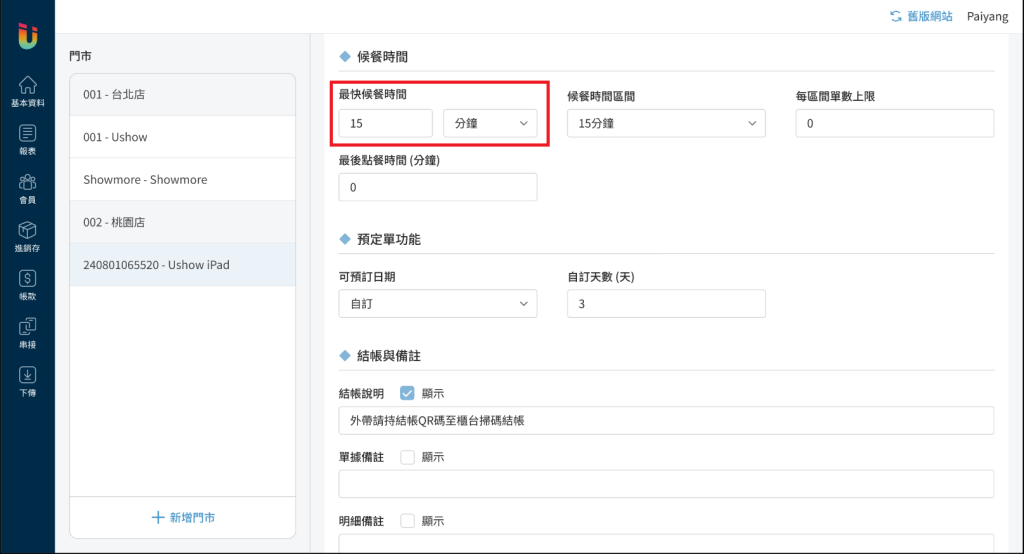Screen dimensions: 1024x554
Task: Open 帳款 accounts dollar icon
Action: (27, 285)
